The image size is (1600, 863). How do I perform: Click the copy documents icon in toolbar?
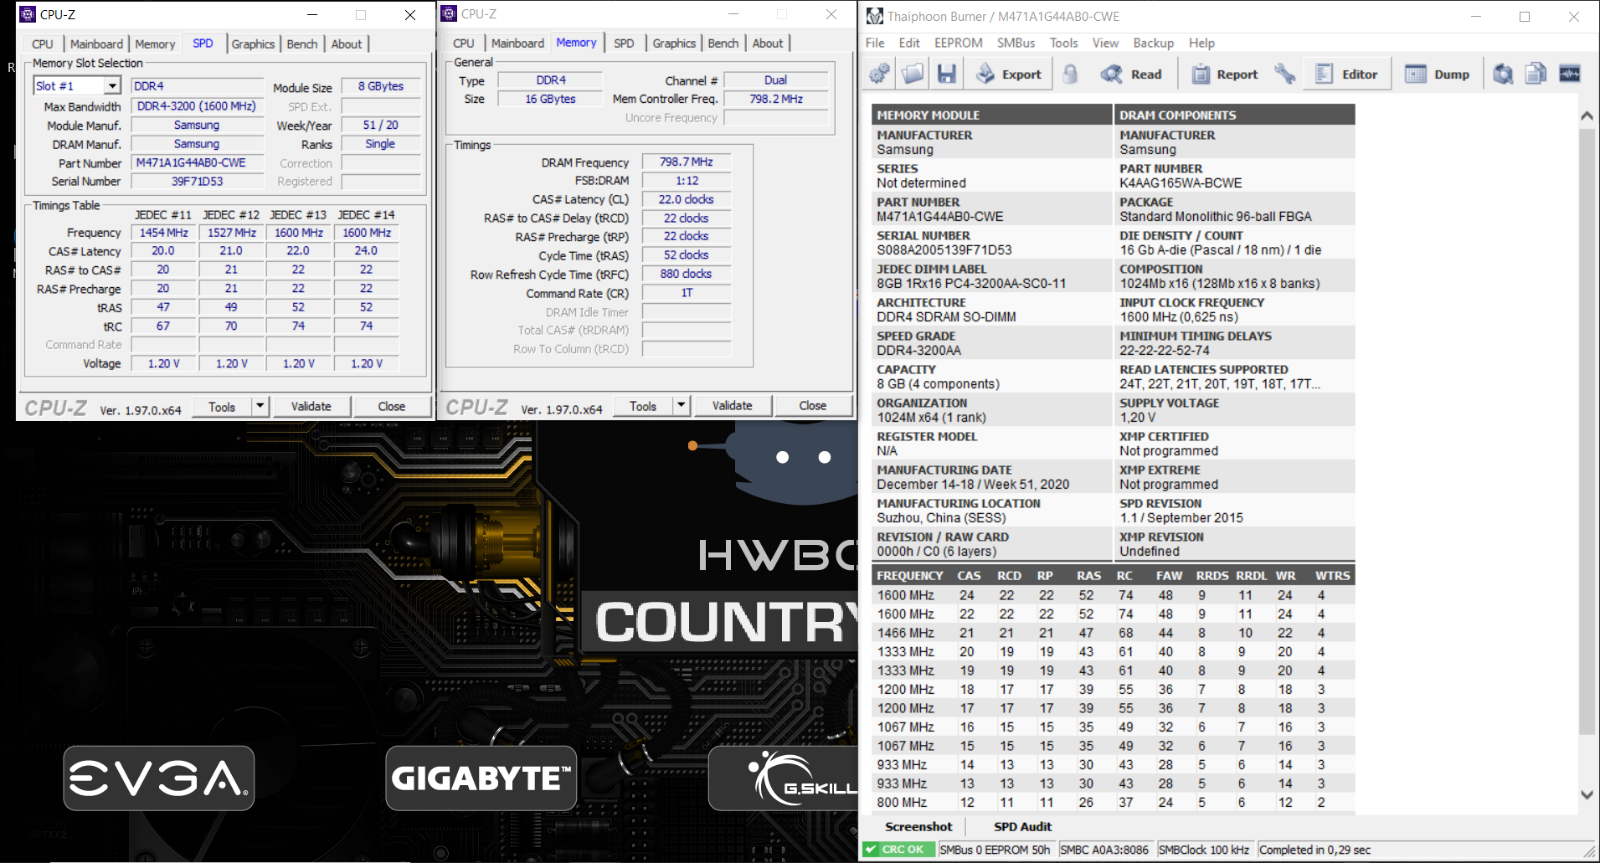(x=1536, y=74)
